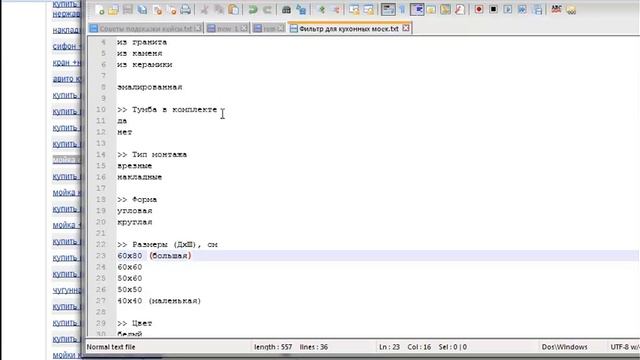This screenshot has width=640, height=360.
Task: Click the Zoom Out toolbar icon
Action: (x=335, y=9)
